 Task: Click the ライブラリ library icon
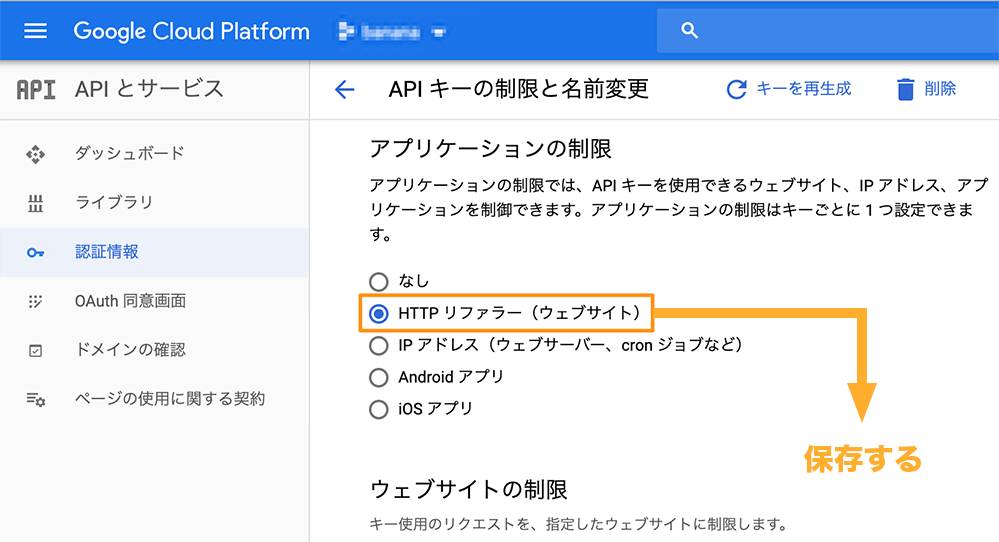(x=36, y=203)
